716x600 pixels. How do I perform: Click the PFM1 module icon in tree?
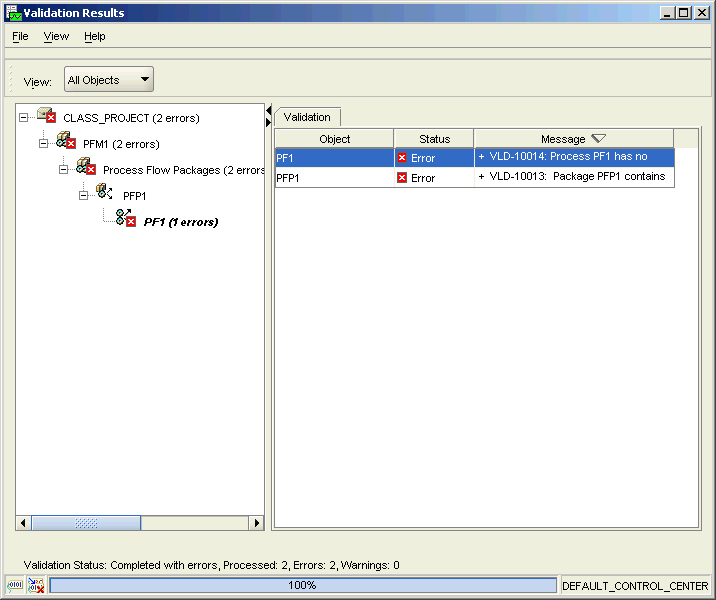pos(66,143)
